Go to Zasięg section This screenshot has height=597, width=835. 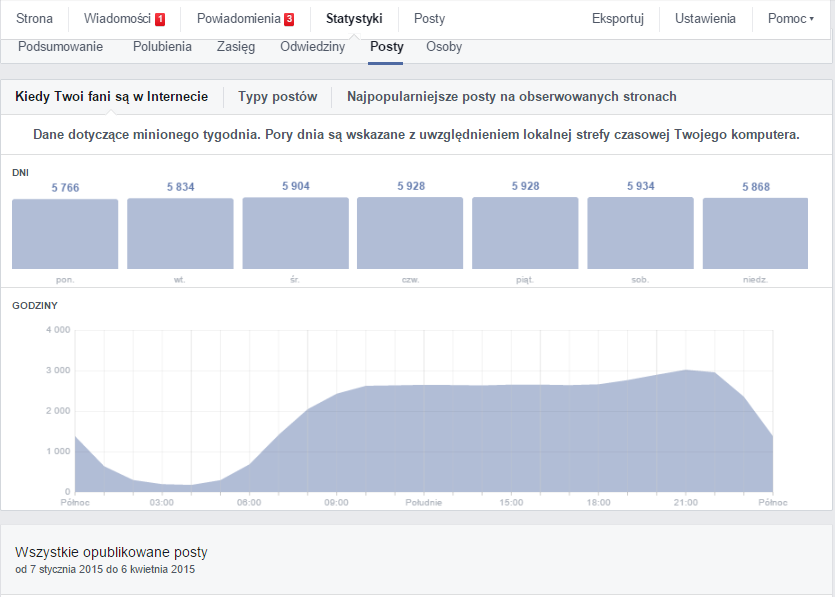(x=236, y=47)
